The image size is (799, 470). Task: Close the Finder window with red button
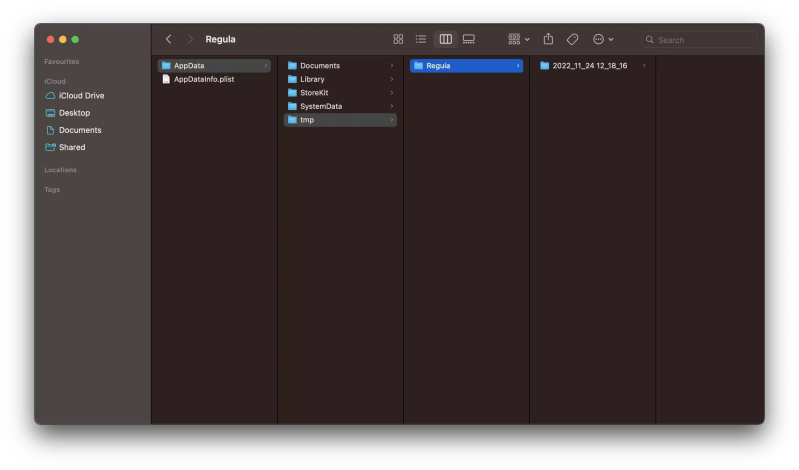click(x=50, y=39)
